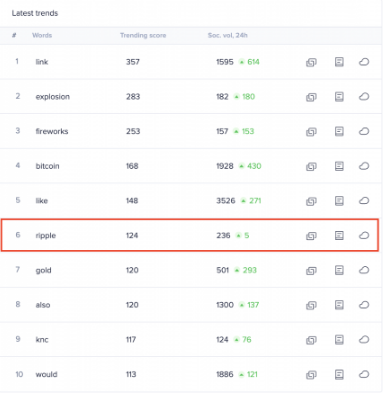Open the trending word ripple
The height and width of the screenshot is (398, 384).
(46, 236)
